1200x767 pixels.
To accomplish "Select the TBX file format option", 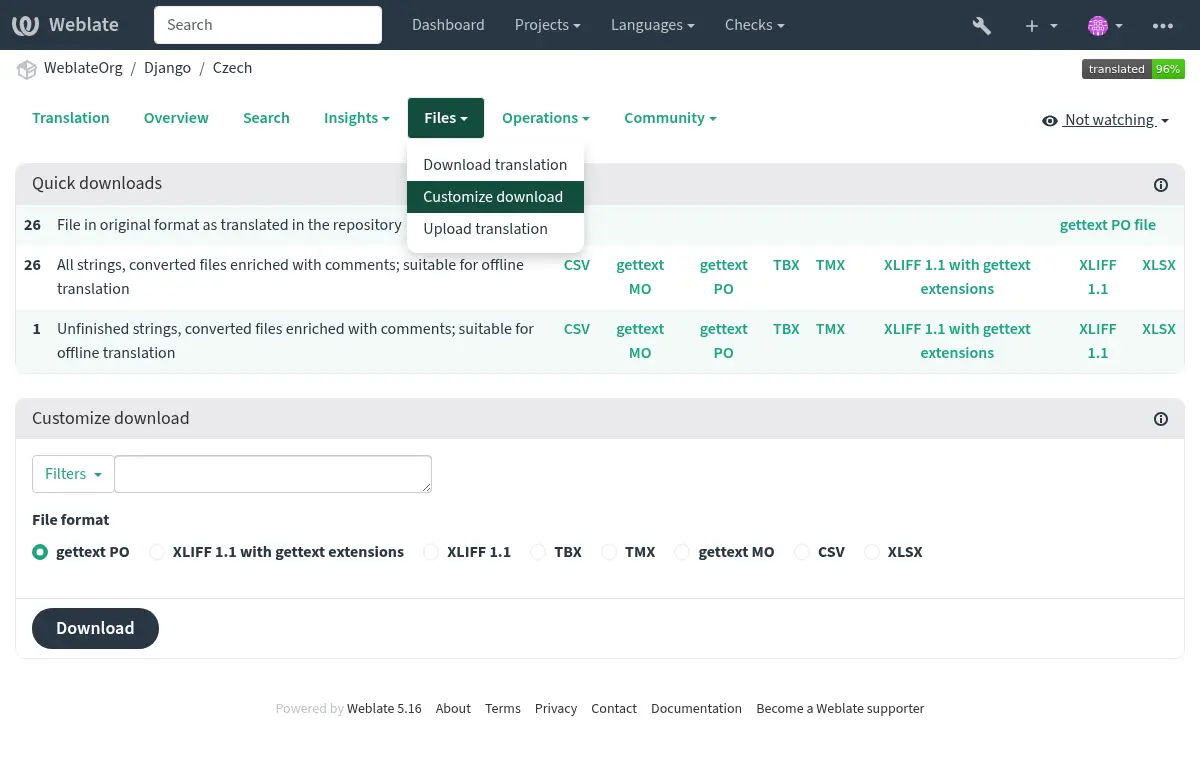I will point(538,552).
